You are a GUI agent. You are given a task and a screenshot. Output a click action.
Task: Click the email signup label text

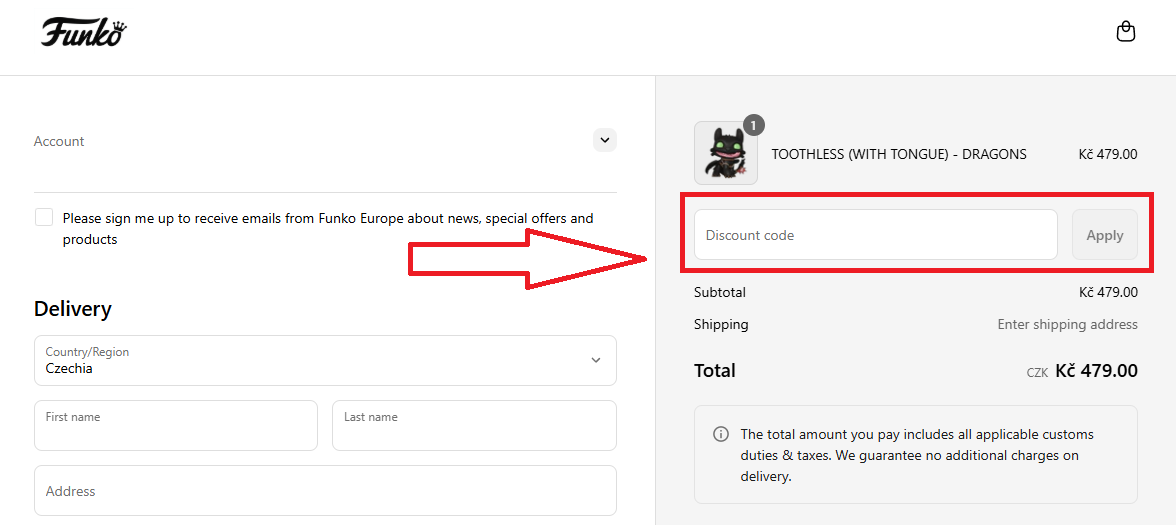[328, 229]
